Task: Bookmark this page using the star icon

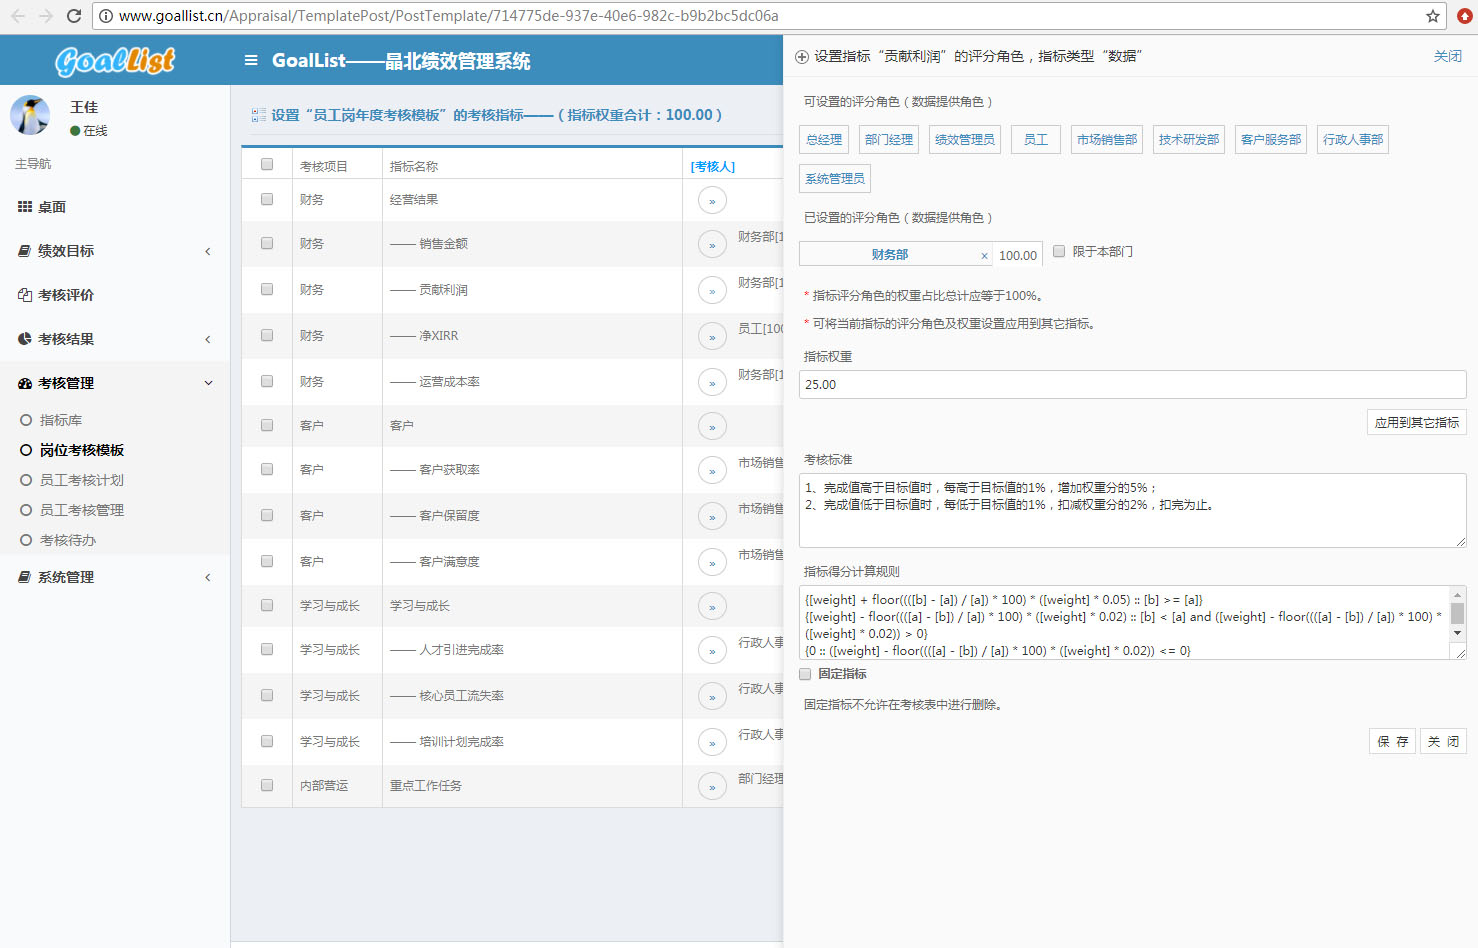Action: (1433, 16)
